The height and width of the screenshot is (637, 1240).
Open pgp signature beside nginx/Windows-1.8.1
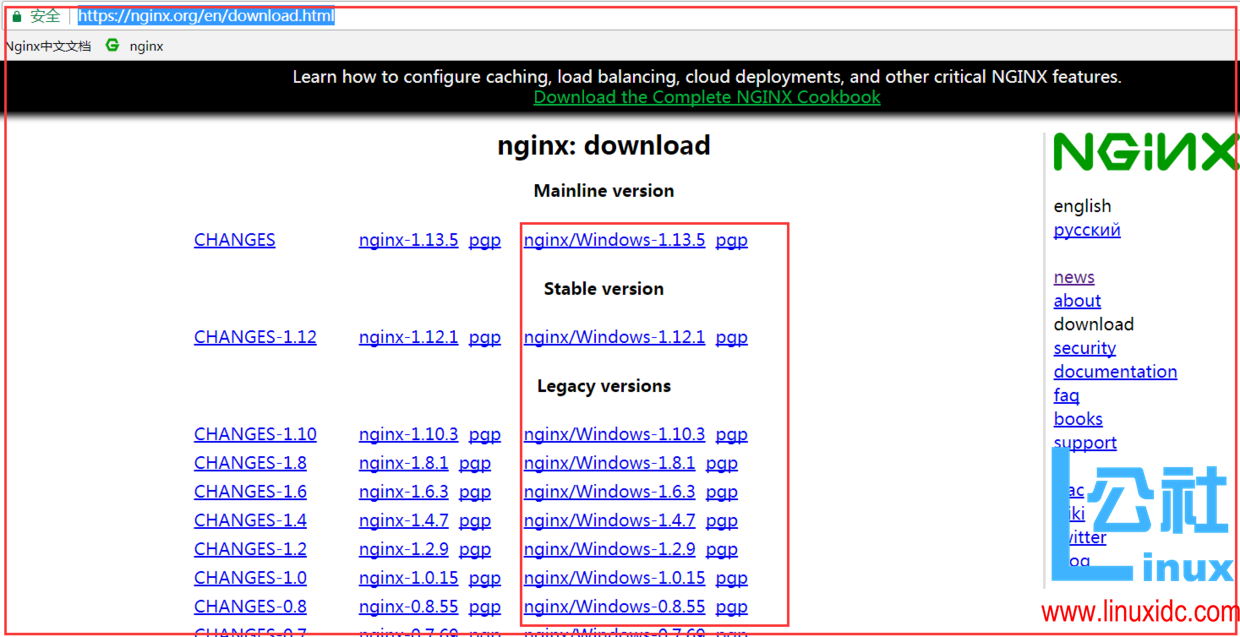pos(722,463)
